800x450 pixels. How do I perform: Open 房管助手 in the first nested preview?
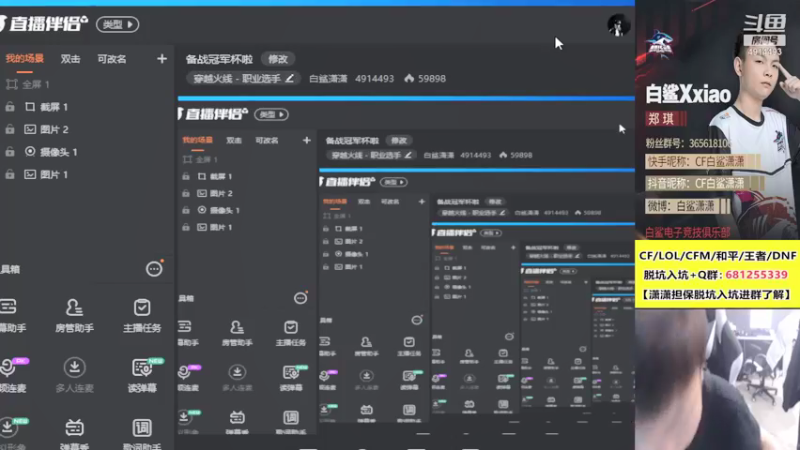(237, 333)
